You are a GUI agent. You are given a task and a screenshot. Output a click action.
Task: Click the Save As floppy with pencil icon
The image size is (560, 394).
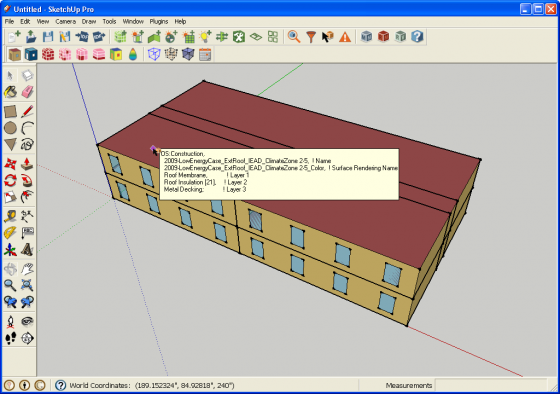(x=65, y=37)
